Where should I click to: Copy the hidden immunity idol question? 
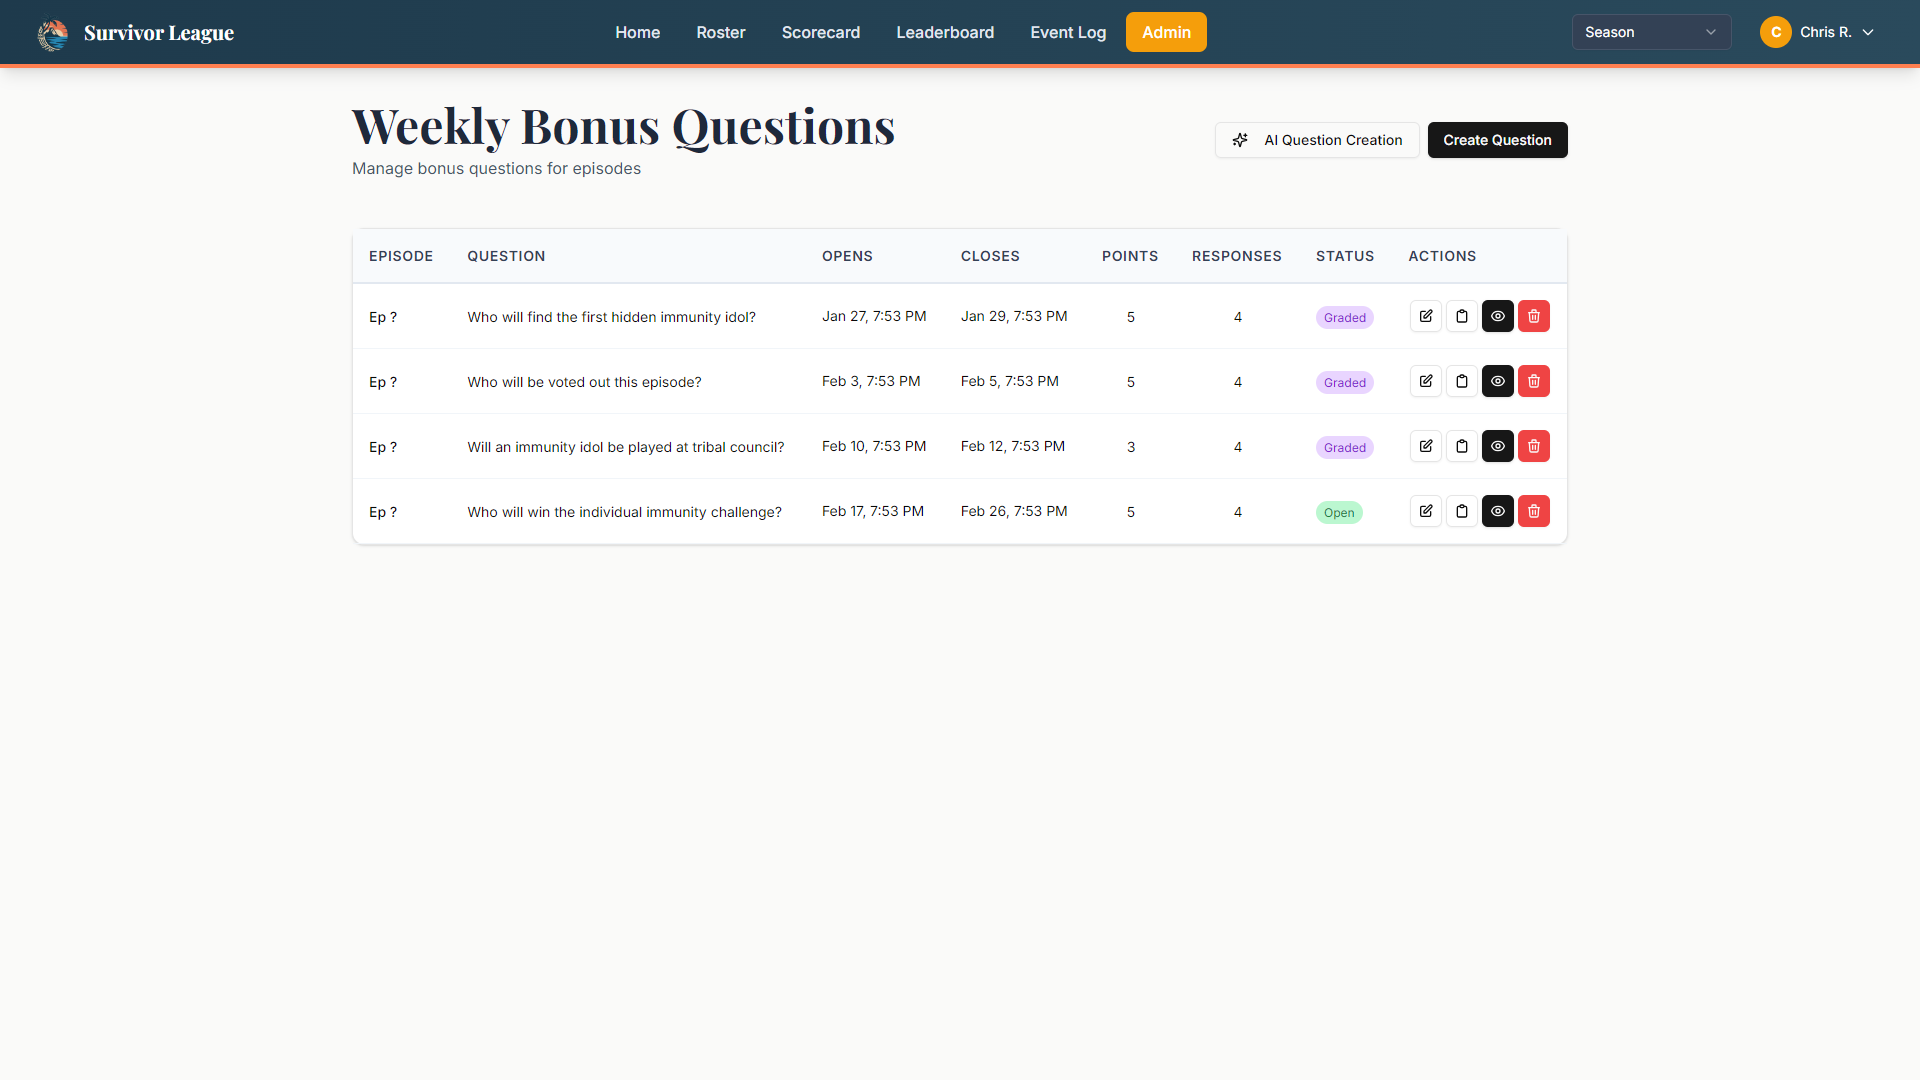[x=1462, y=316]
